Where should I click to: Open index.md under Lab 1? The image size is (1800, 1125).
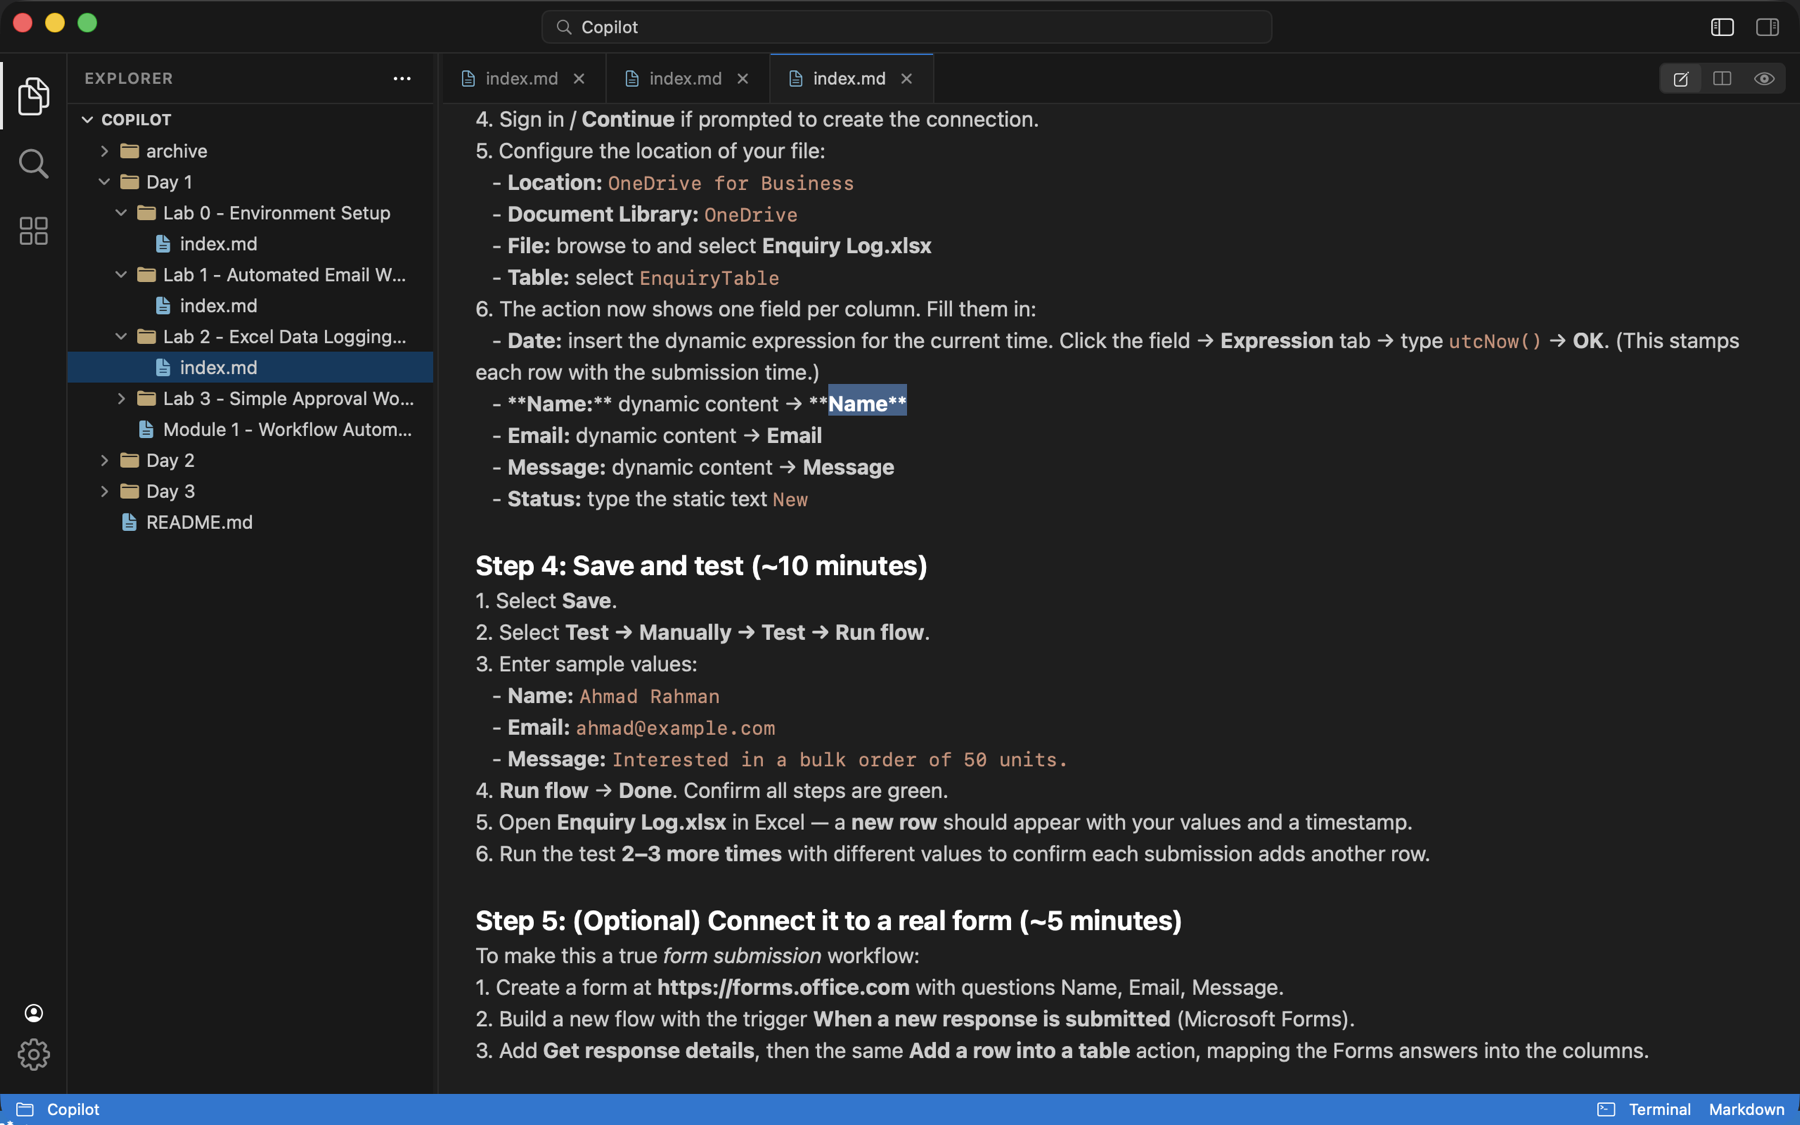pyautogui.click(x=250, y=306)
